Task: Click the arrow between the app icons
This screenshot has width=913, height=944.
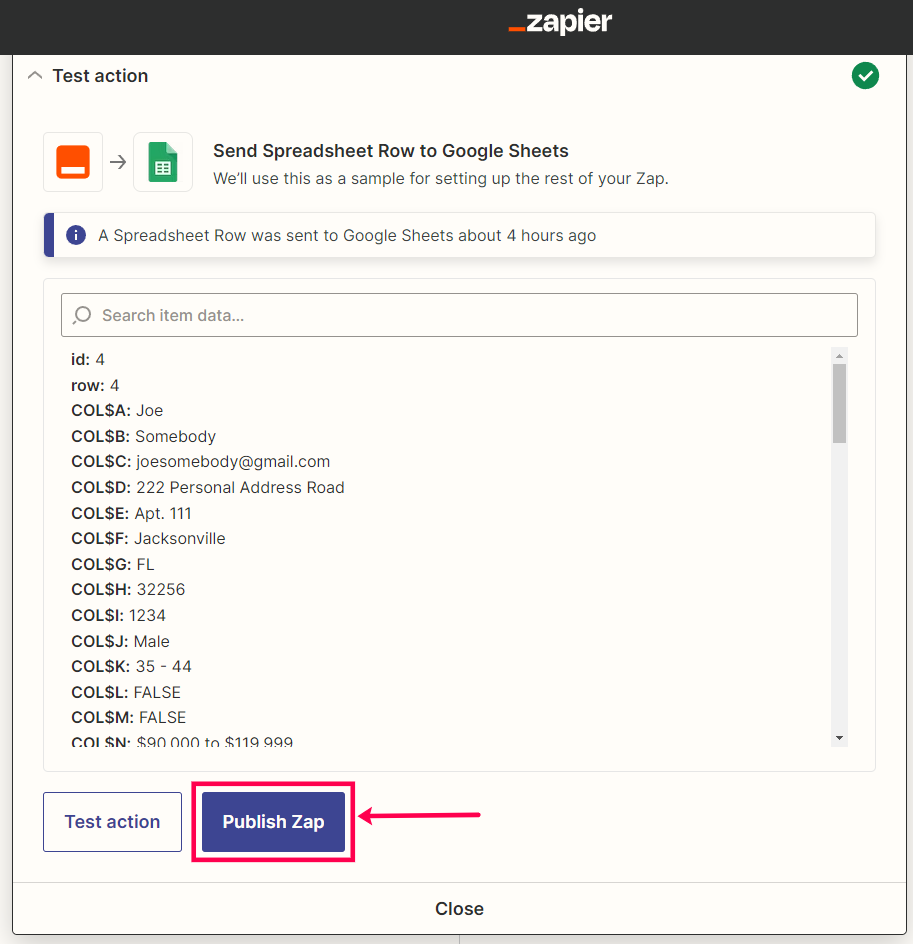Action: pyautogui.click(x=118, y=162)
